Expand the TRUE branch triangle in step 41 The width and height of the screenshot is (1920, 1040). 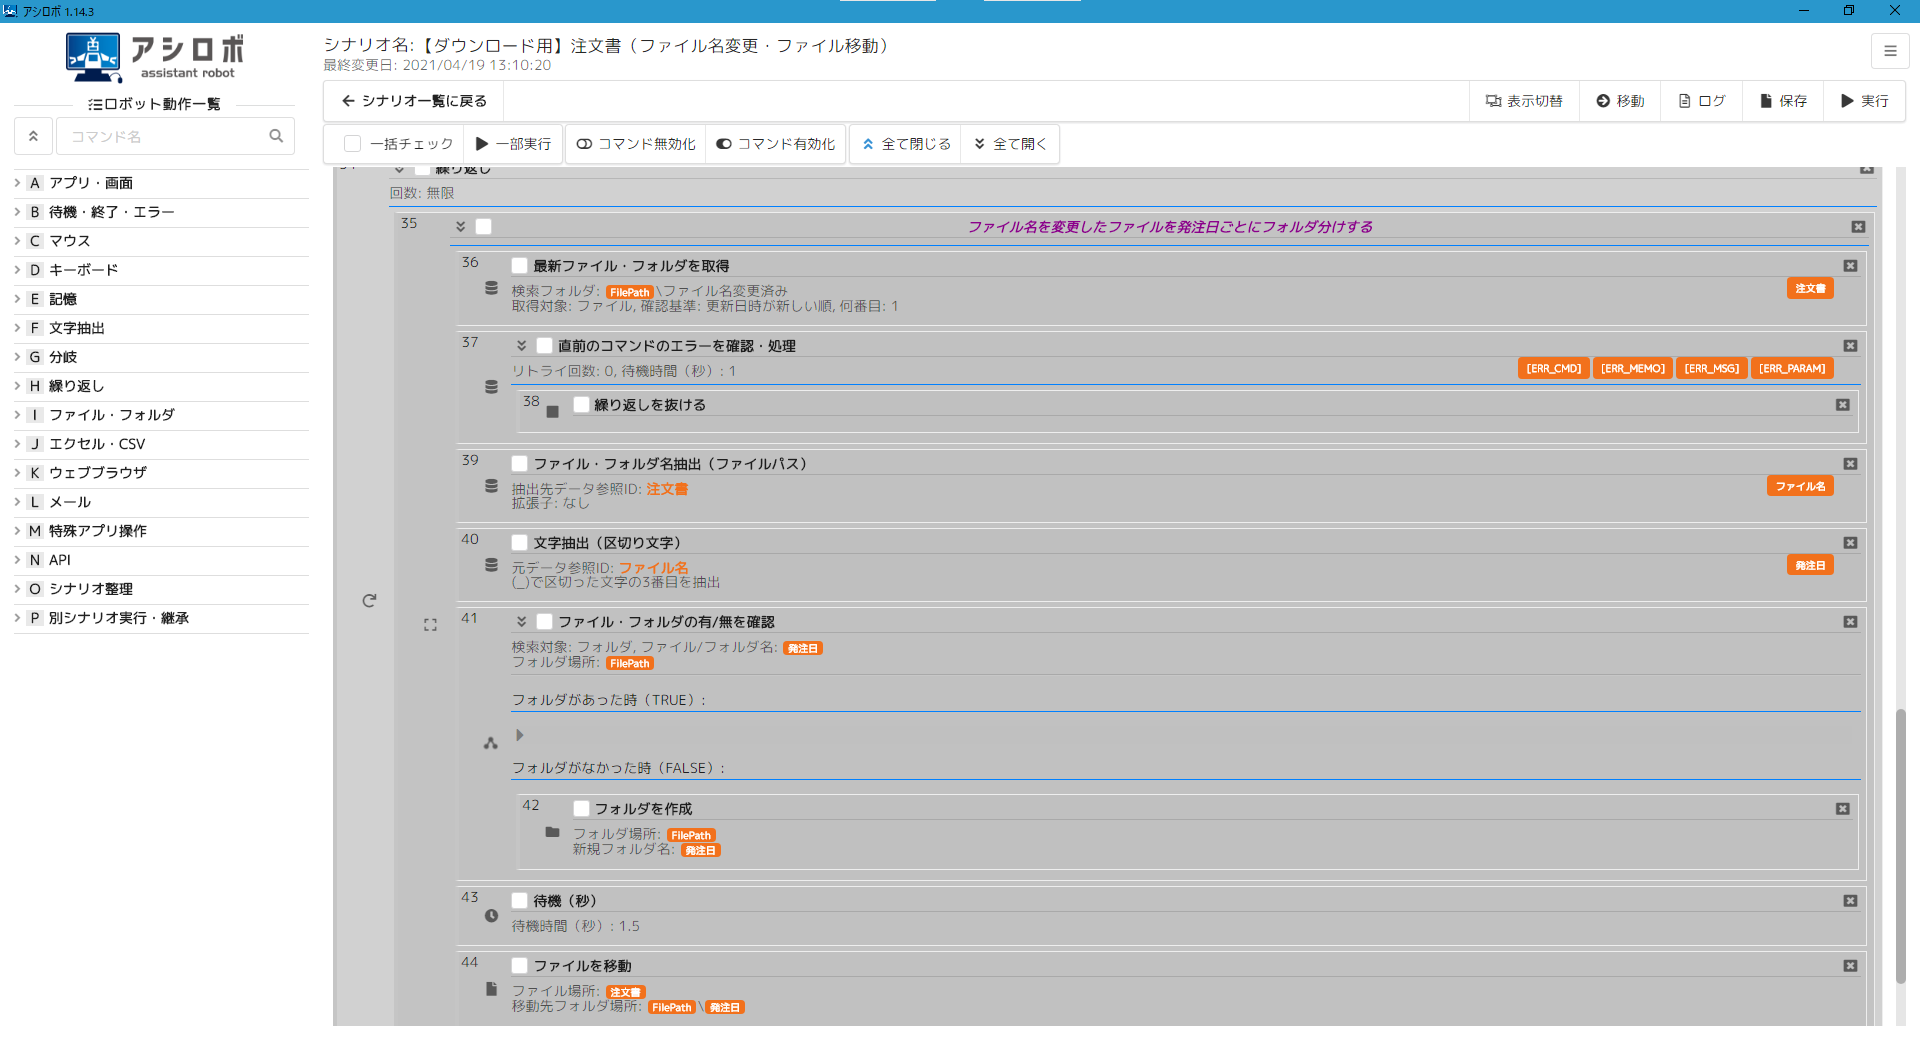519,735
